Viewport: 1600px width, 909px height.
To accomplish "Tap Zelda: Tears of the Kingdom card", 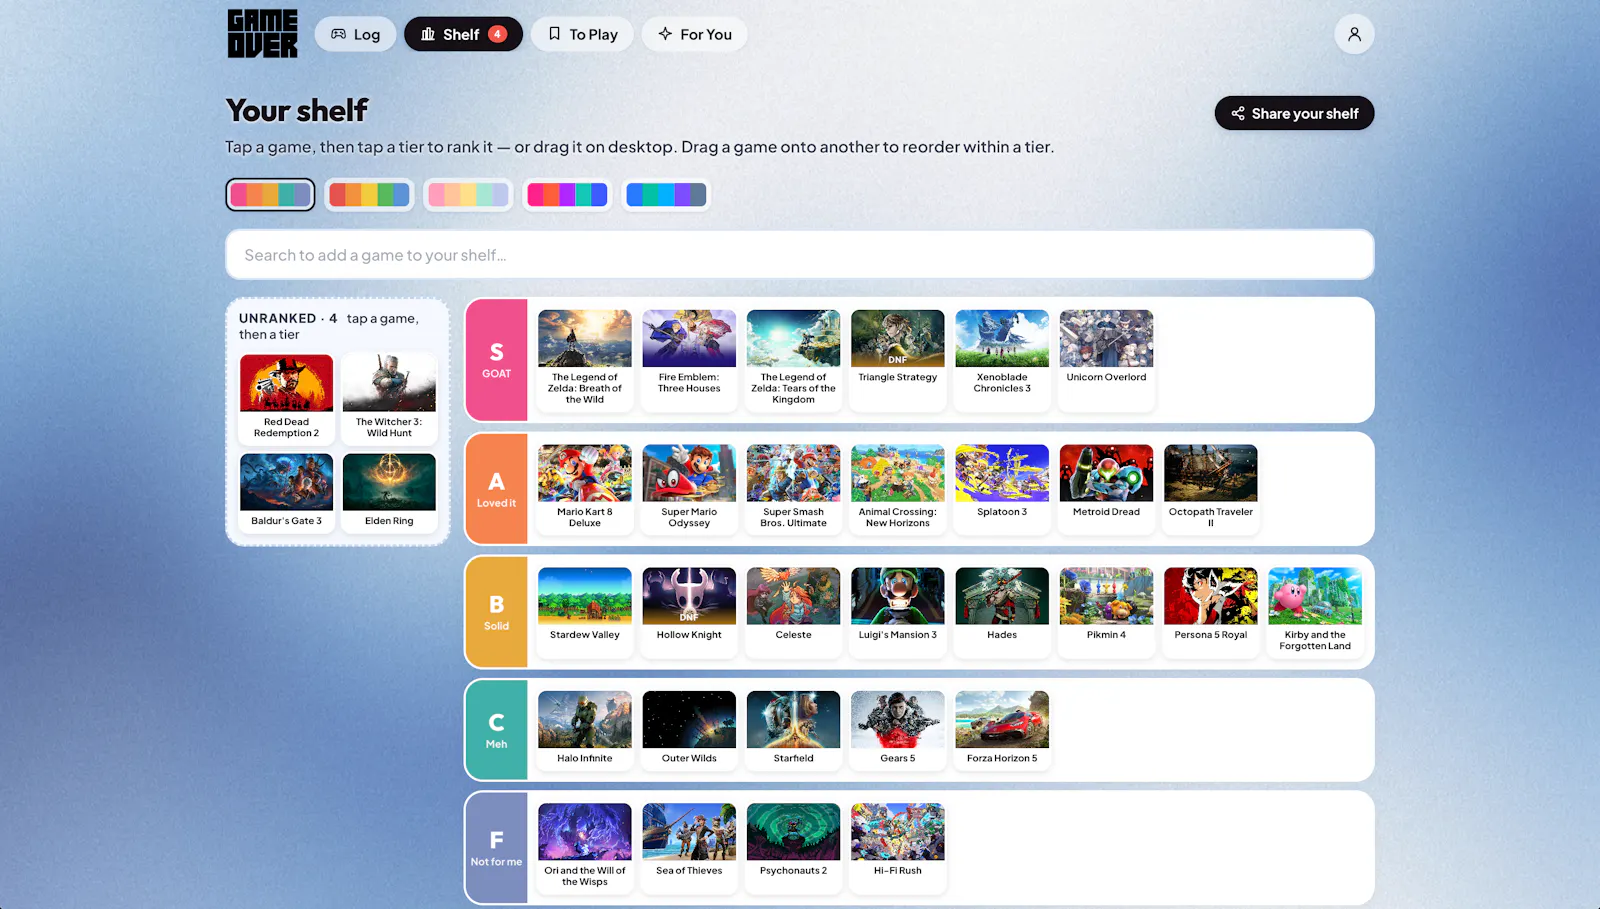I will click(793, 360).
